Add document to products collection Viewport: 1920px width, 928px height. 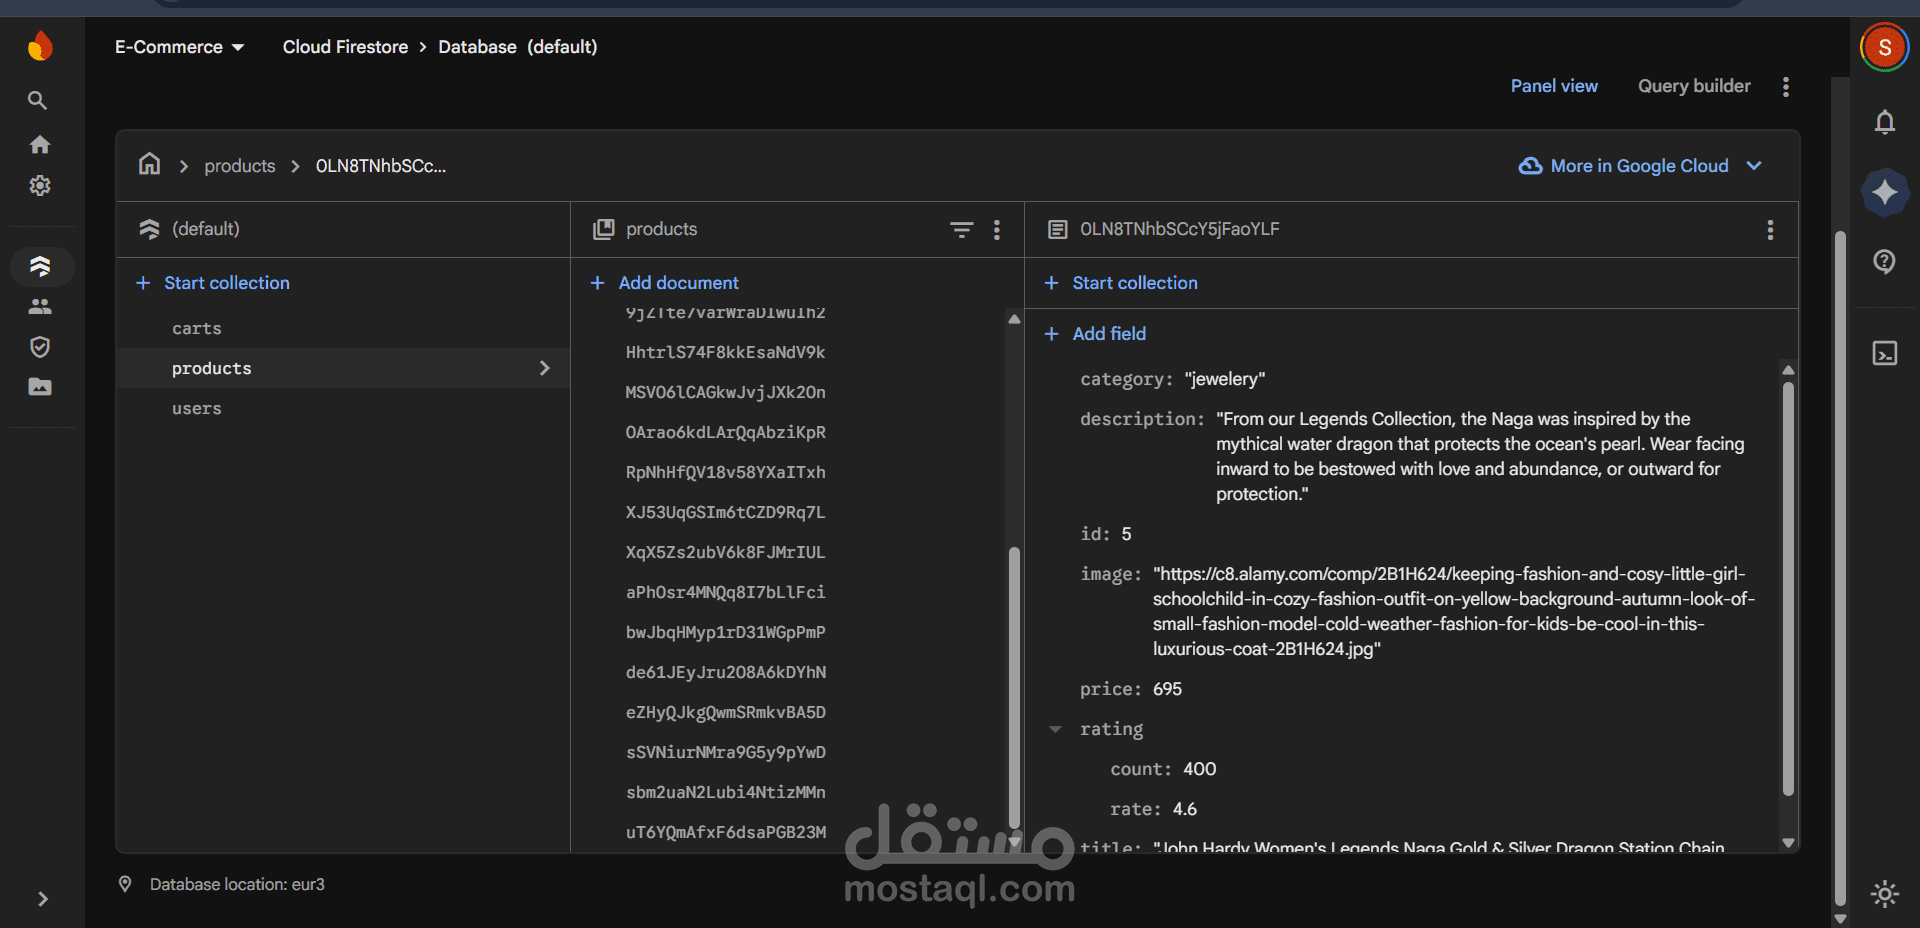[x=665, y=283]
